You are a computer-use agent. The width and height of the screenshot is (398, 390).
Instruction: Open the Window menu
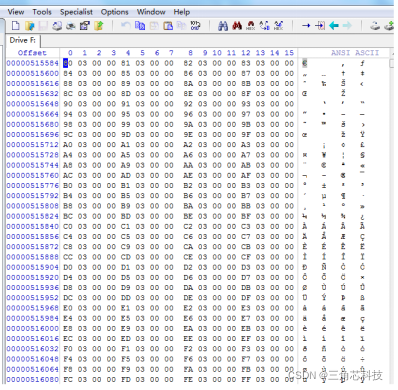pos(151,12)
